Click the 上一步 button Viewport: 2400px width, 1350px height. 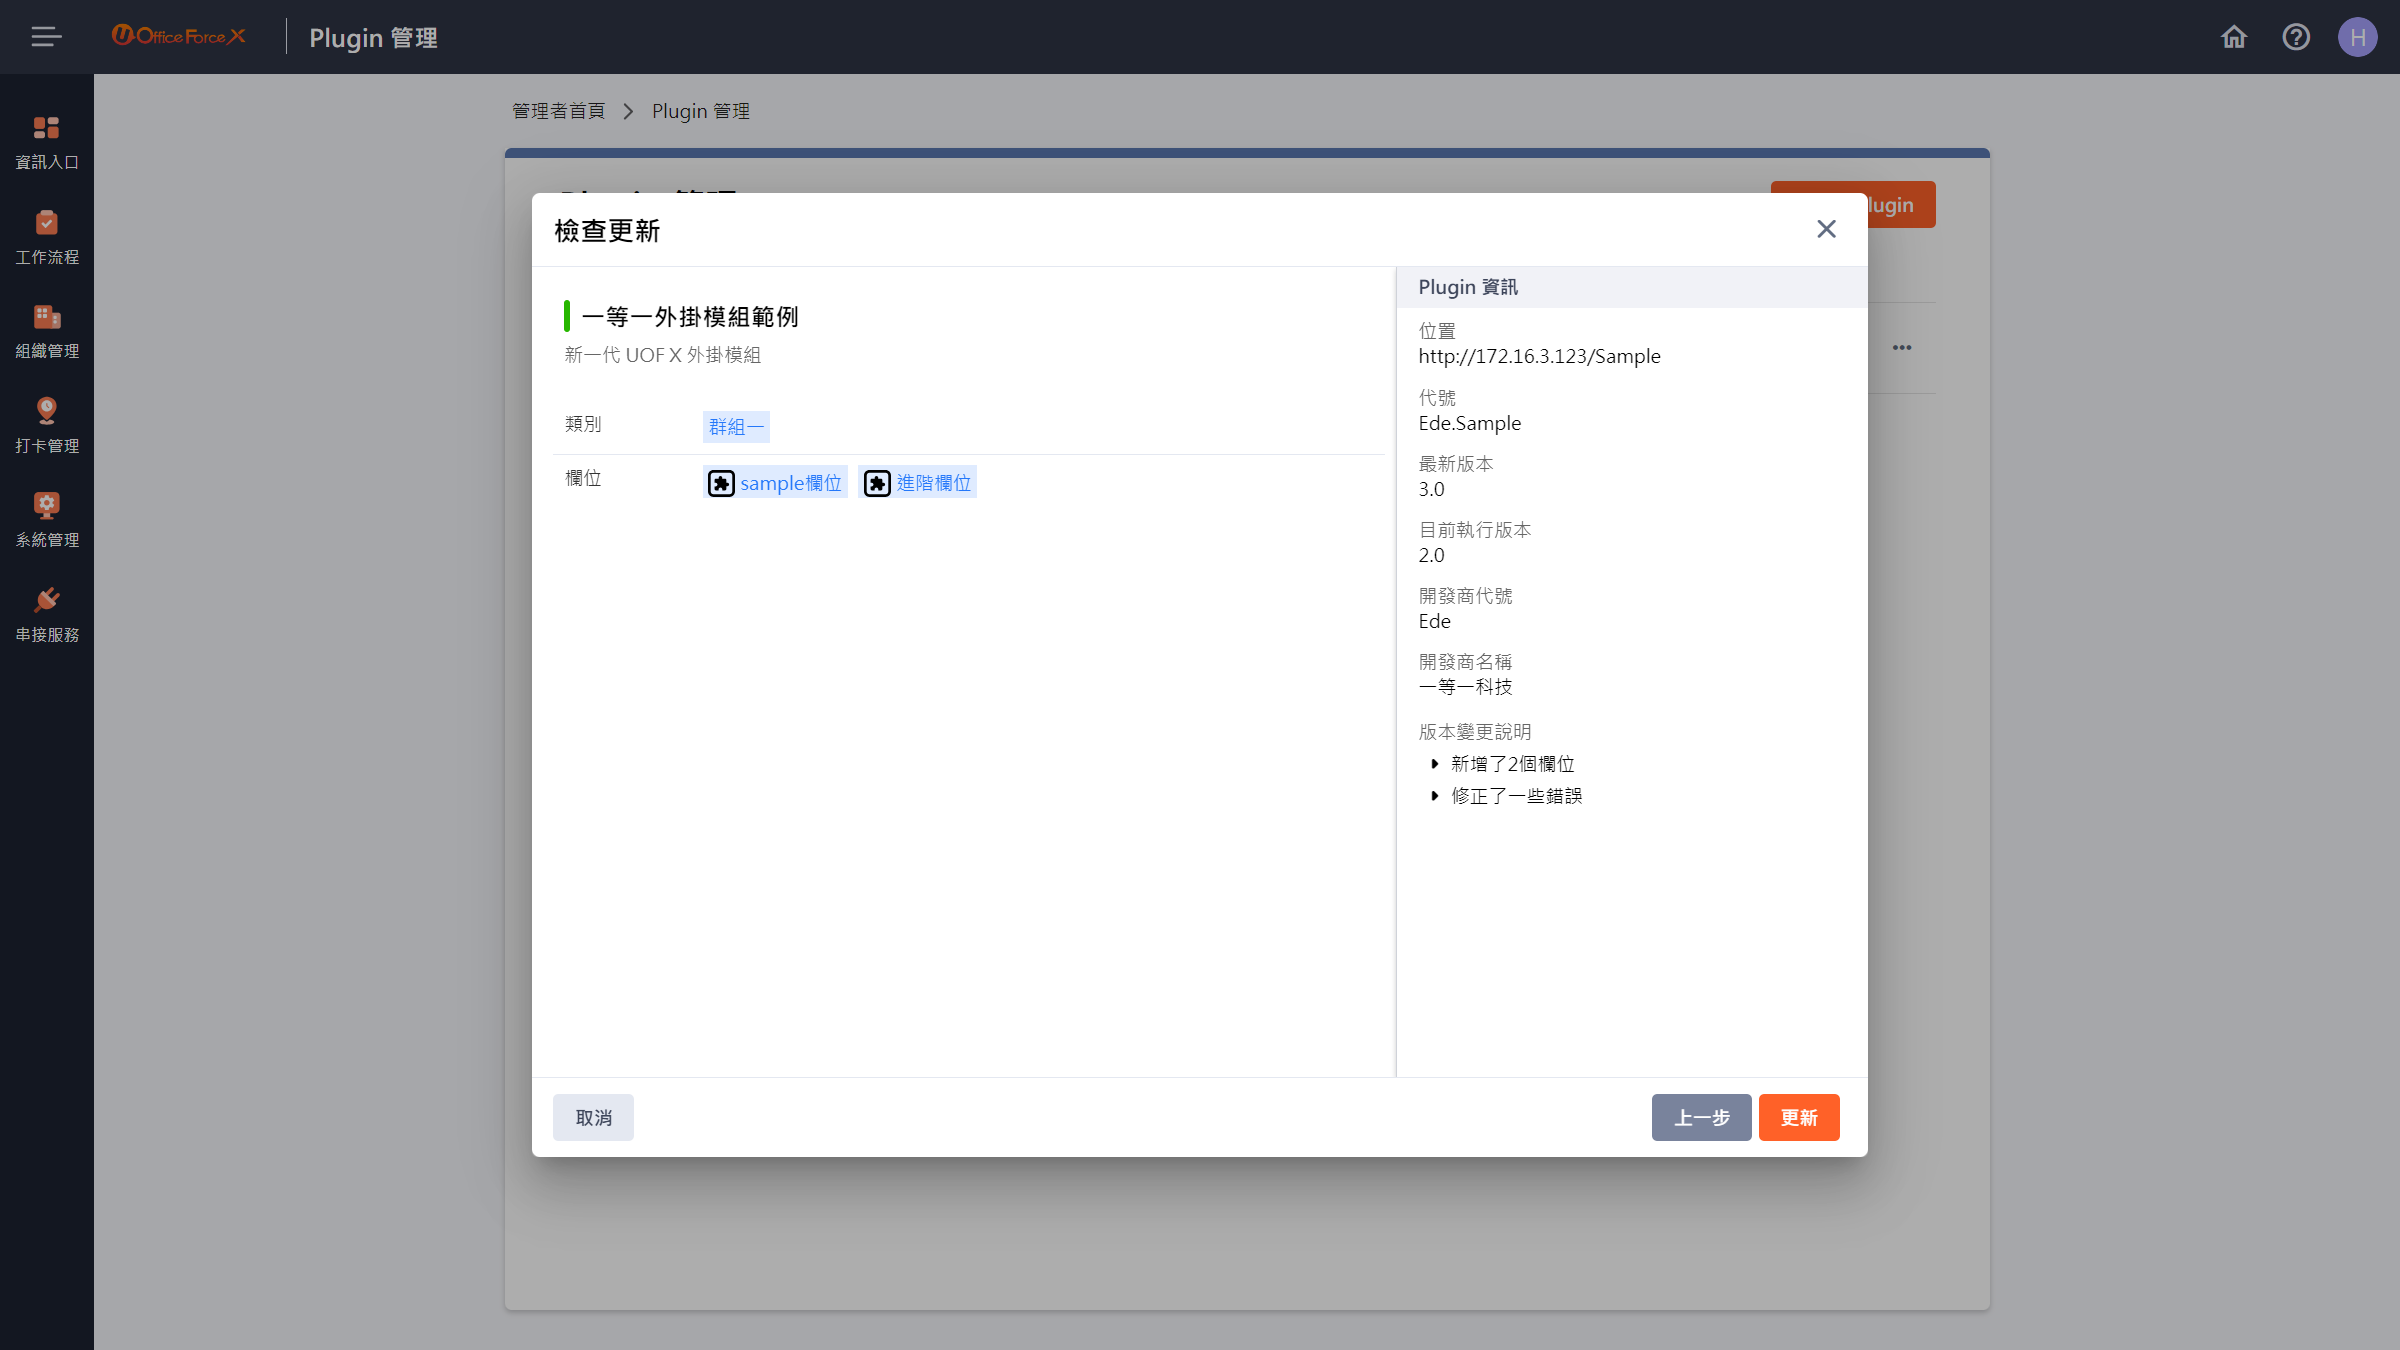tap(1701, 1117)
